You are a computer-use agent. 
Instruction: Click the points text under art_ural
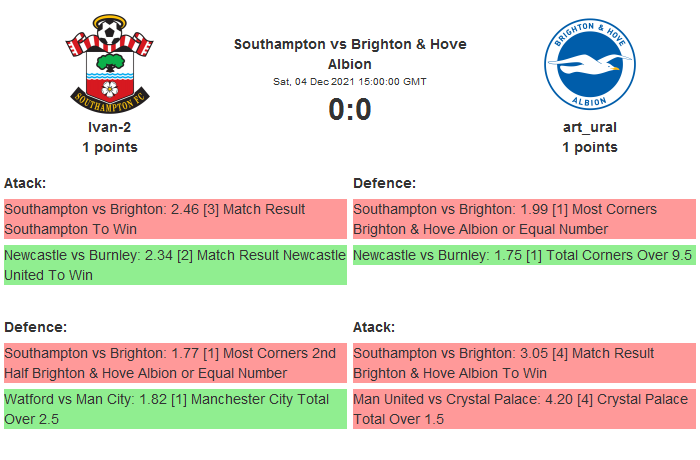click(589, 147)
